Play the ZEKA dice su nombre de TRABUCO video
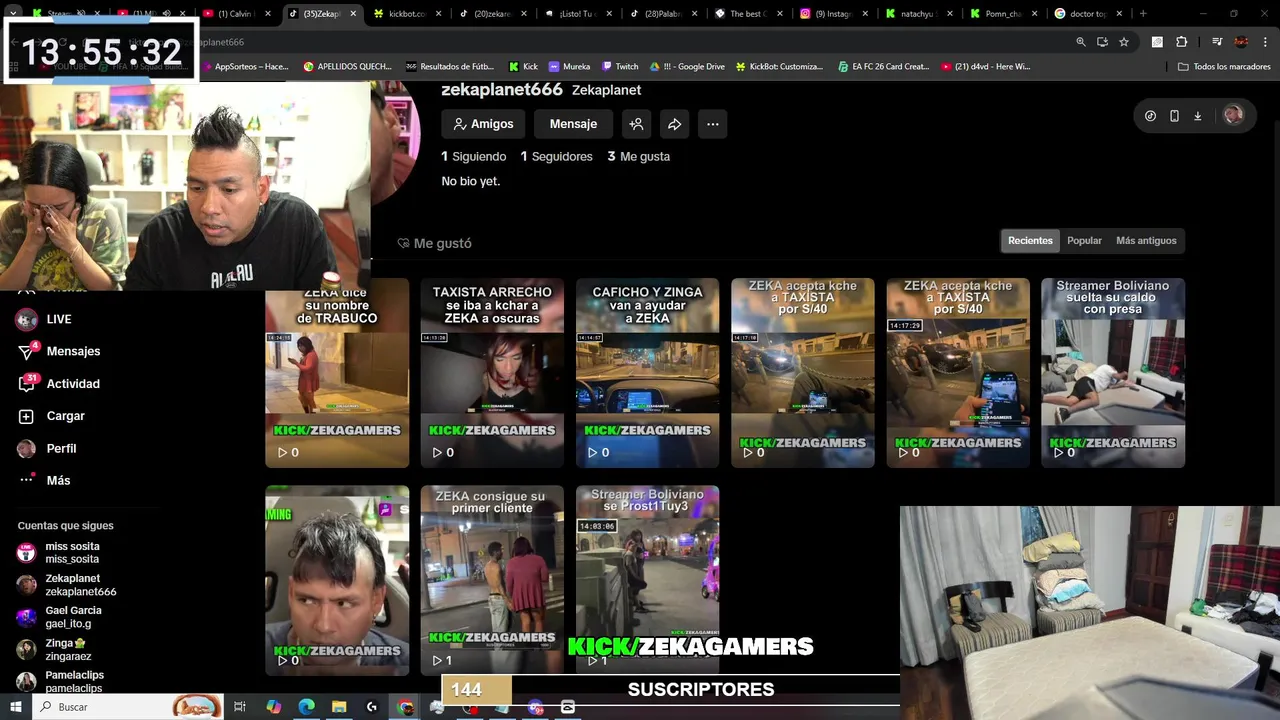The width and height of the screenshot is (1280, 720). (337, 373)
